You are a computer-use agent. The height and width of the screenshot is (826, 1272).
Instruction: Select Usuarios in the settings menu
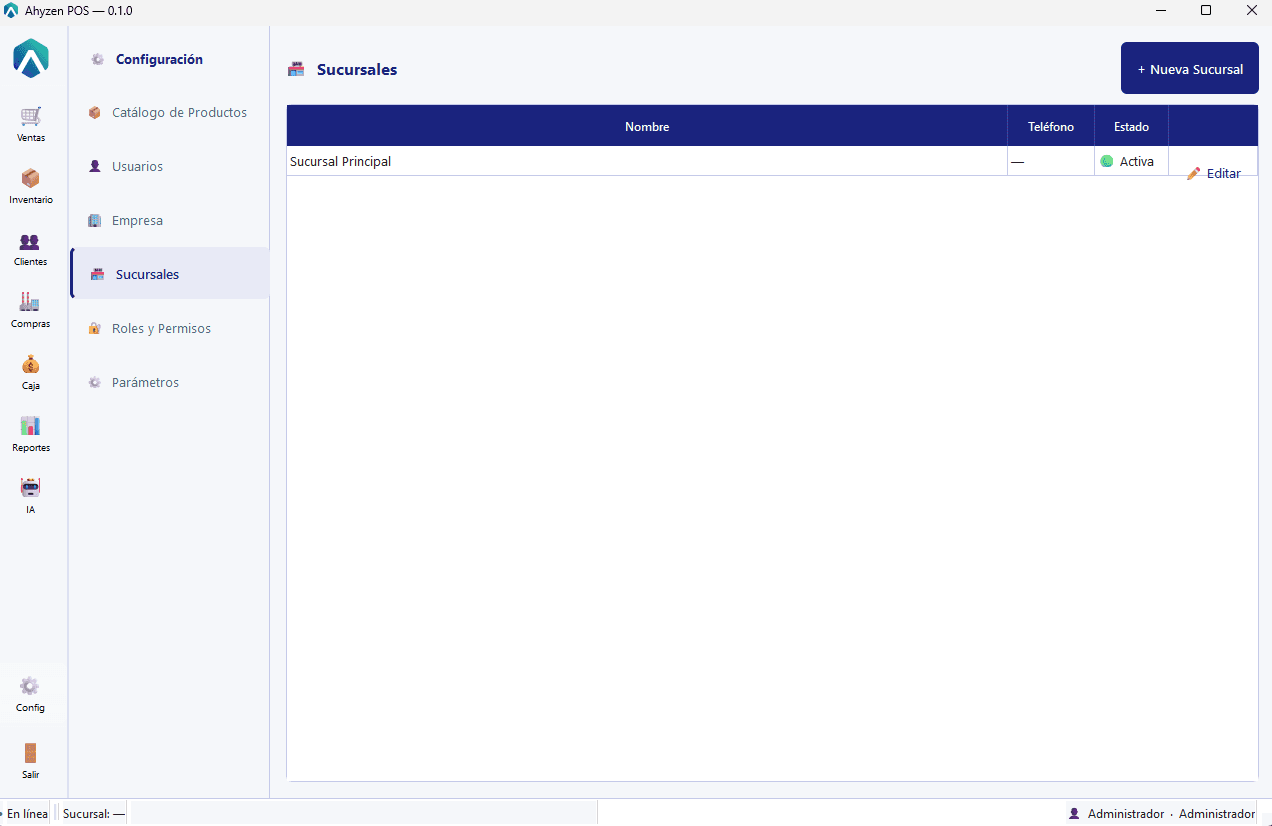[x=169, y=167]
